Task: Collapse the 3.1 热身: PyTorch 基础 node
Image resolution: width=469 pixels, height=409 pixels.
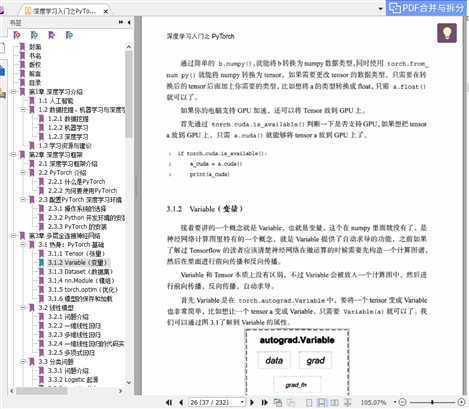Action: pos(23,244)
